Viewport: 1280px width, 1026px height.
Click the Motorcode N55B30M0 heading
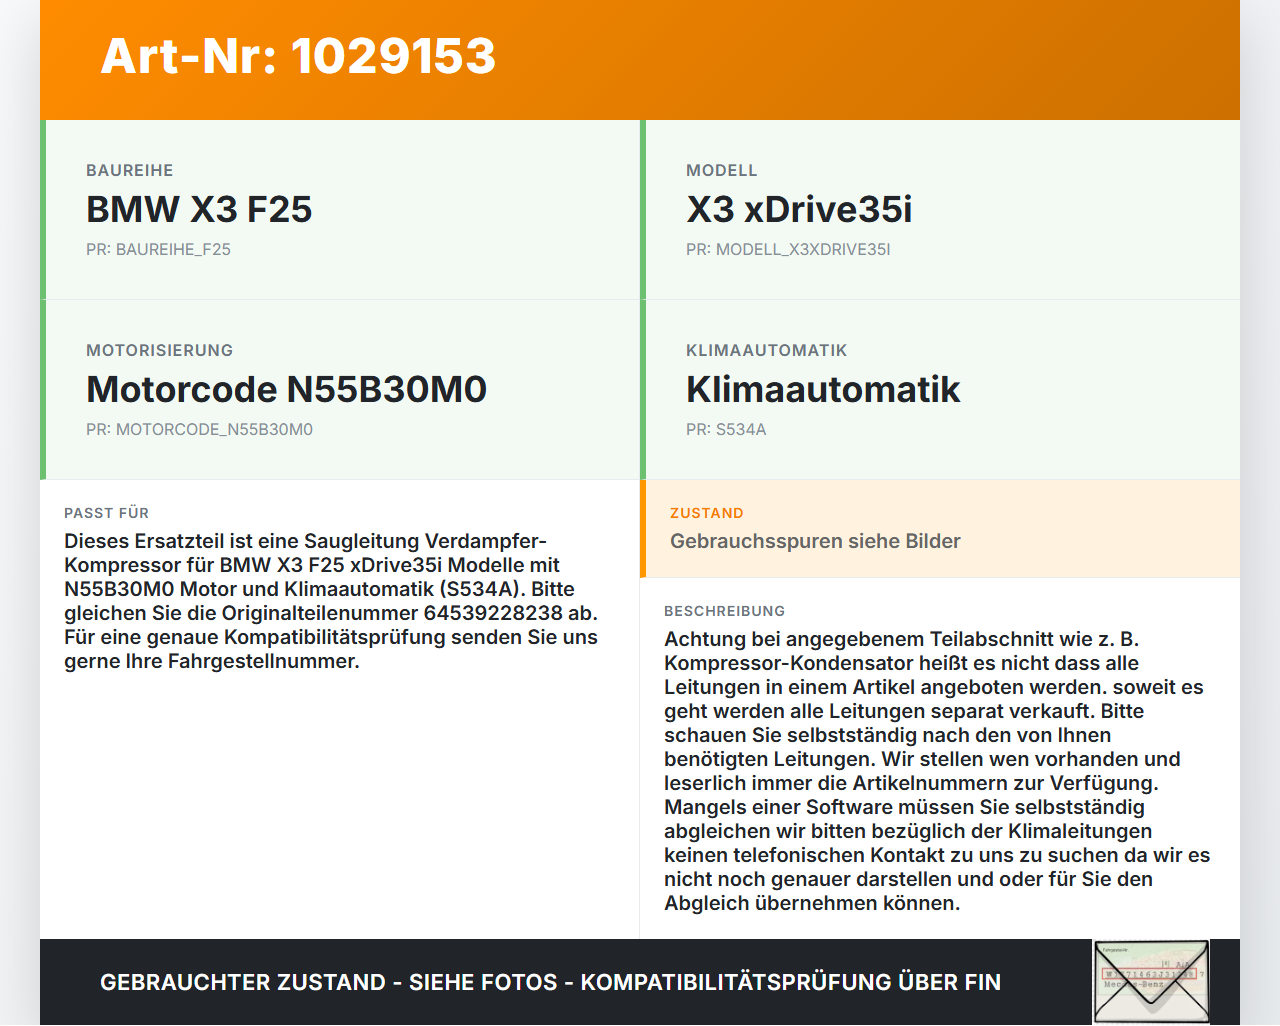tap(286, 389)
